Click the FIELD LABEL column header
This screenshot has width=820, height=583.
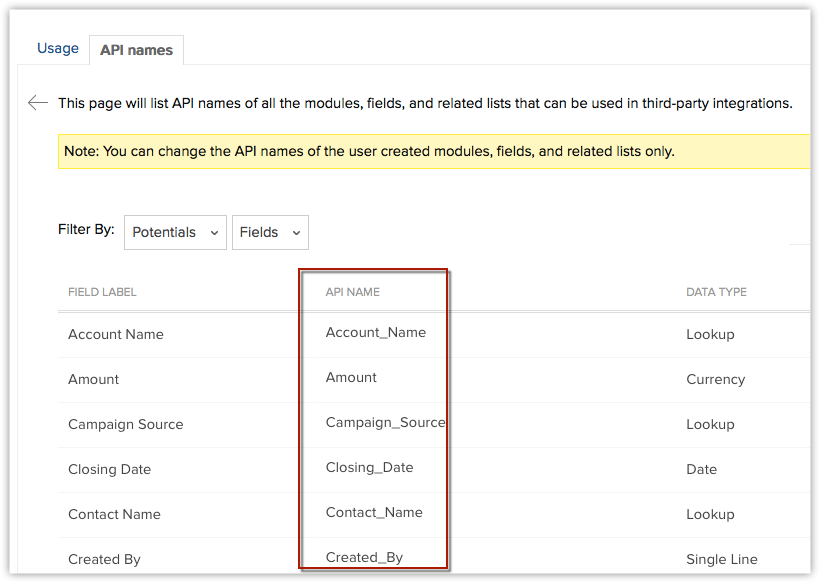102,292
